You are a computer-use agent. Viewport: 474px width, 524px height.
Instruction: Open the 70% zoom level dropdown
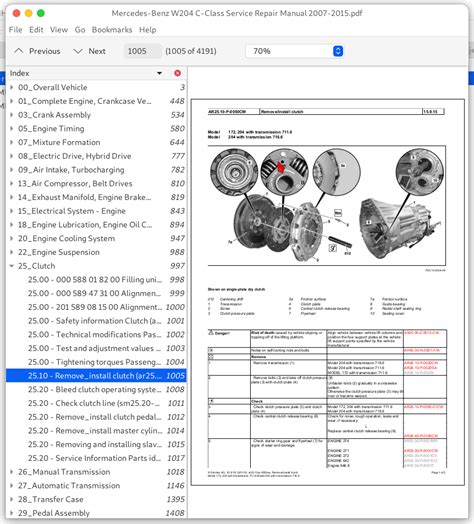pos(294,51)
